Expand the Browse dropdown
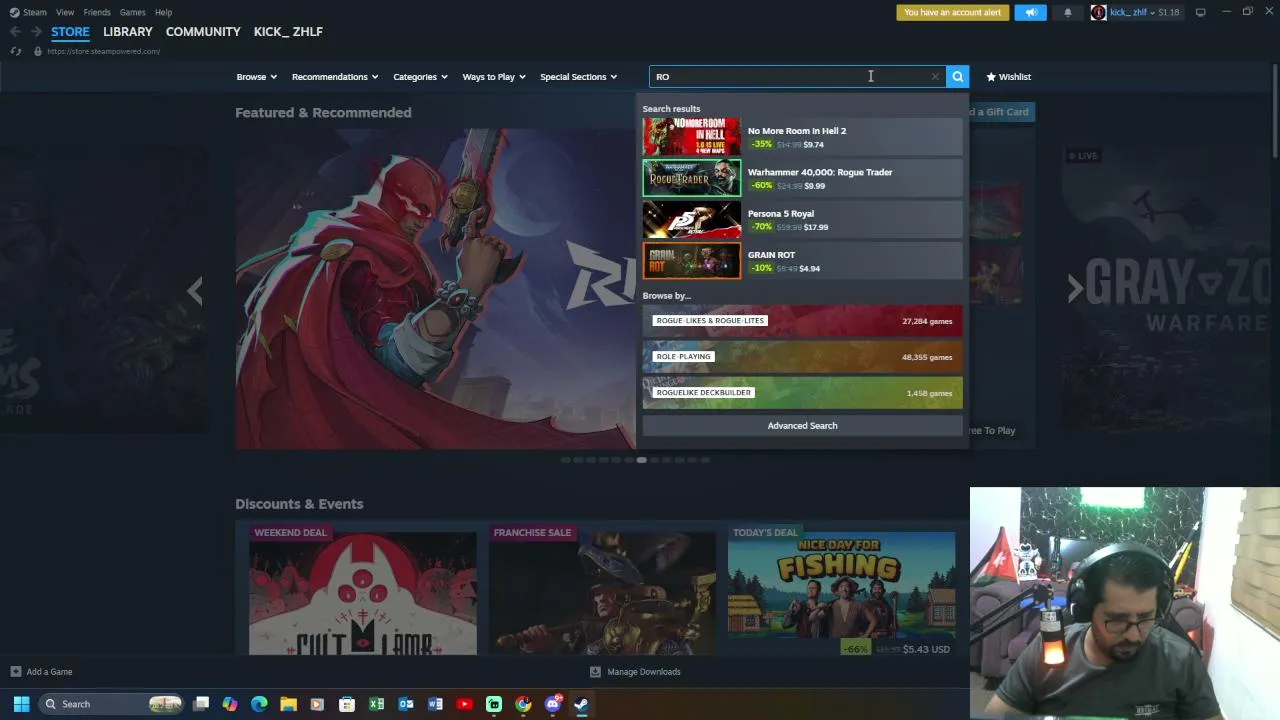Image resolution: width=1280 pixels, height=720 pixels. click(258, 77)
